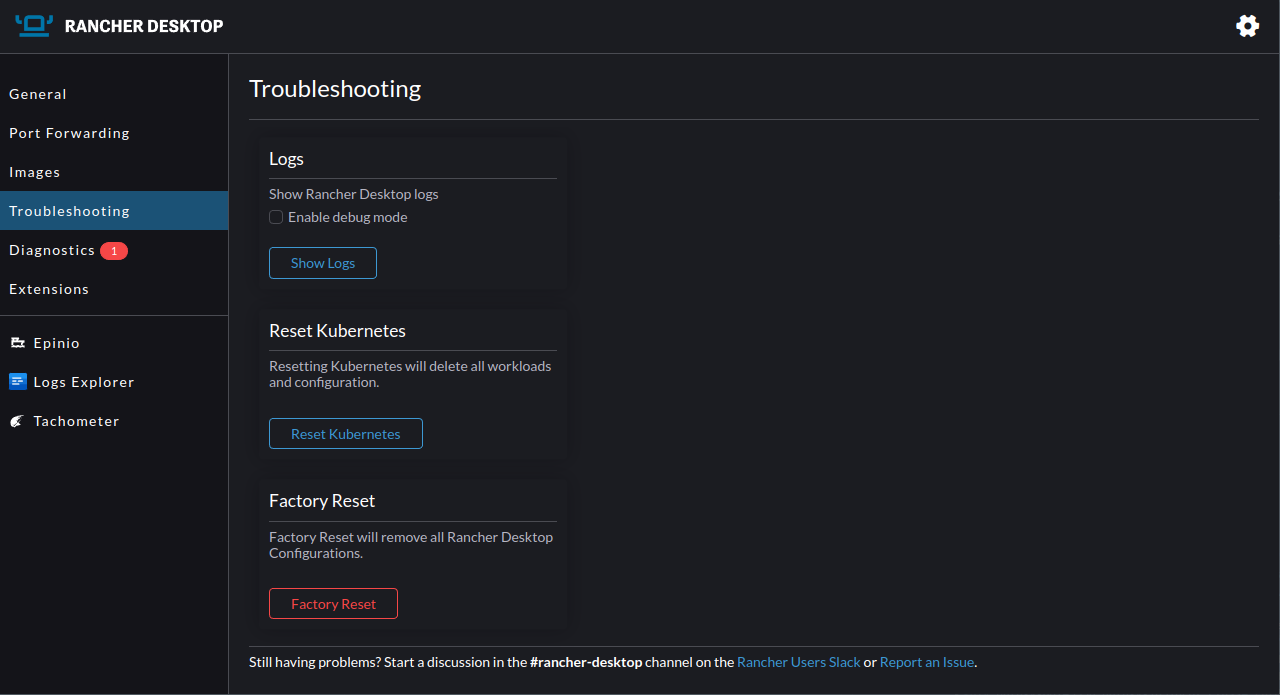1280x695 pixels.
Task: Click the red Diagnostics count badge
Action: [116, 250]
